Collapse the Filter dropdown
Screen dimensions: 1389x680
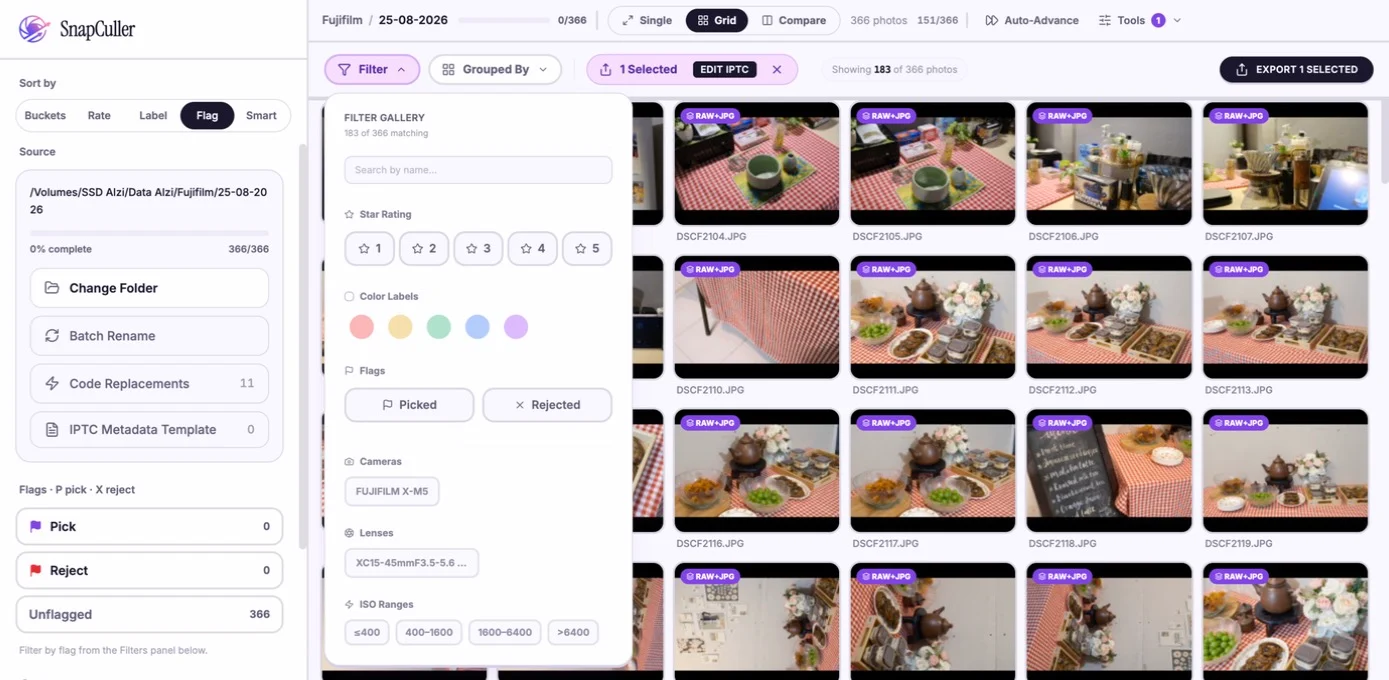click(372, 69)
